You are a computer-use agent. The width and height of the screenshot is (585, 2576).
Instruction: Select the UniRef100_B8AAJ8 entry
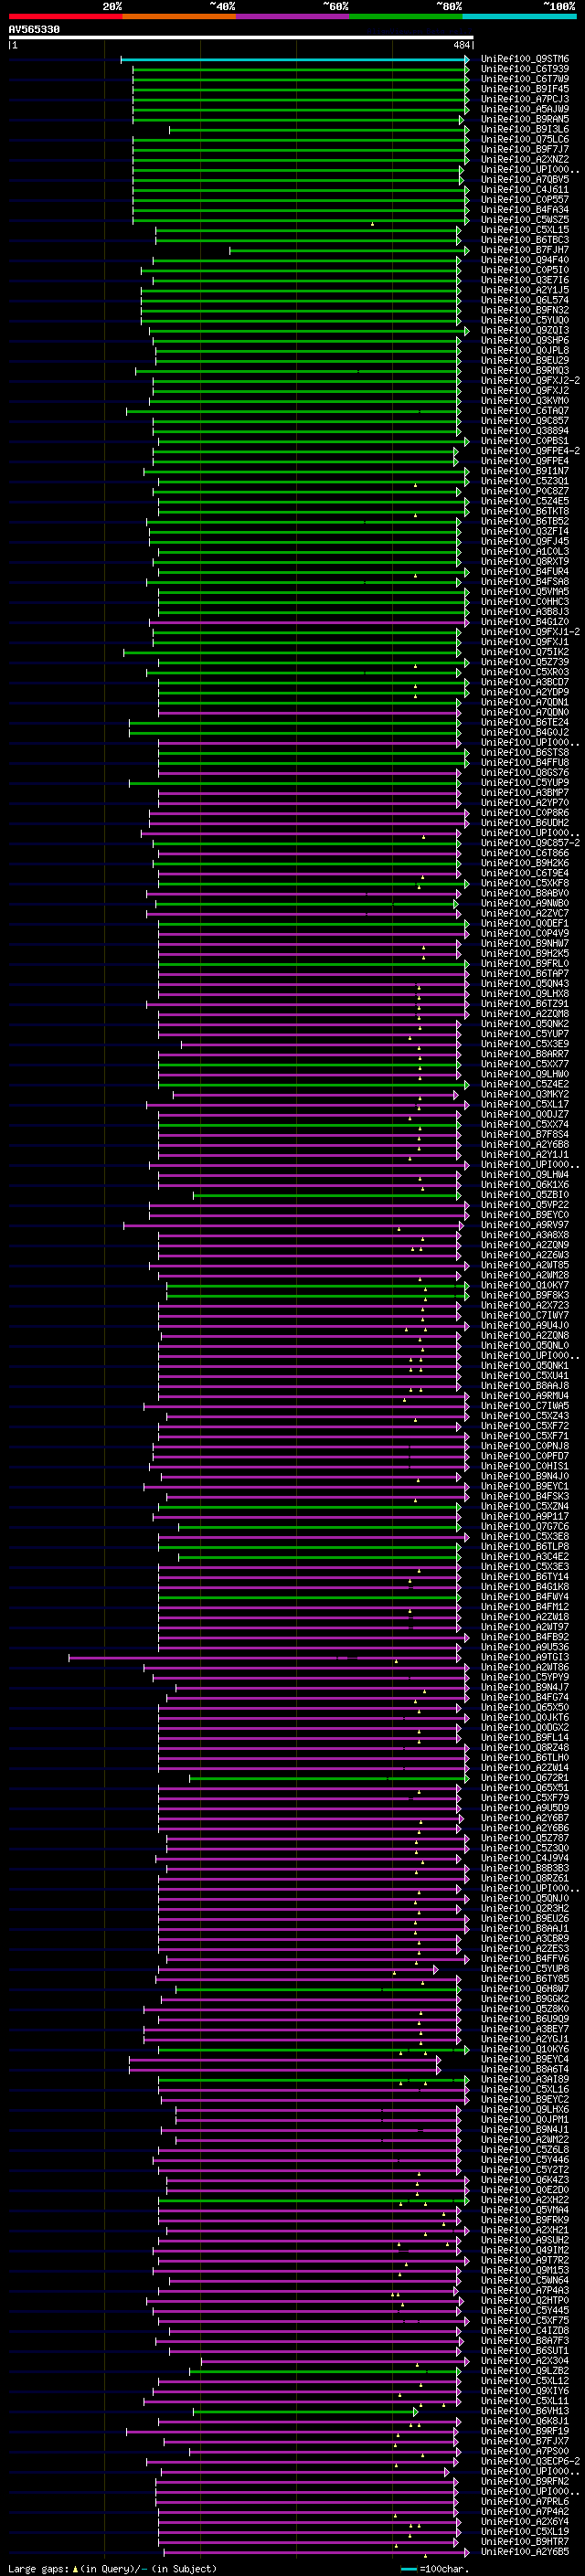pyautogui.click(x=525, y=1386)
